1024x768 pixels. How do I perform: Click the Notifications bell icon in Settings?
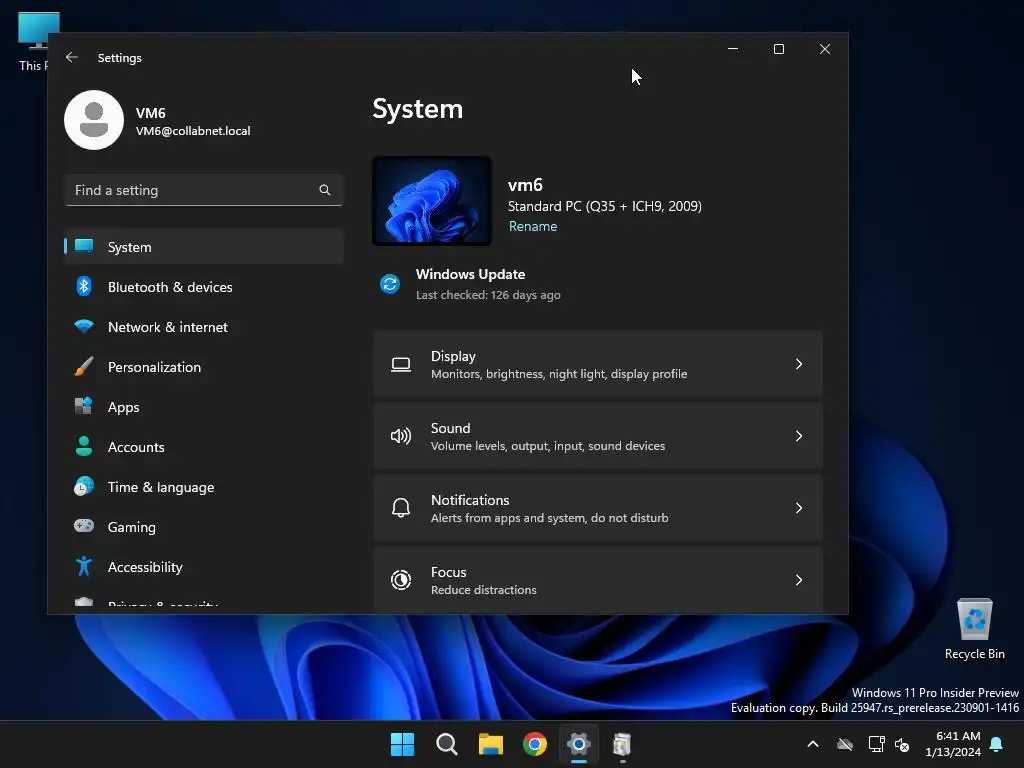[x=401, y=508]
